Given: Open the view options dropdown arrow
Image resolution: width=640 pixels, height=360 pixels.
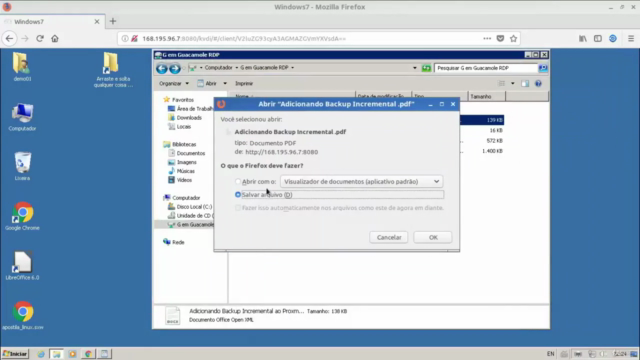Looking at the screenshot, I should pos(513,83).
